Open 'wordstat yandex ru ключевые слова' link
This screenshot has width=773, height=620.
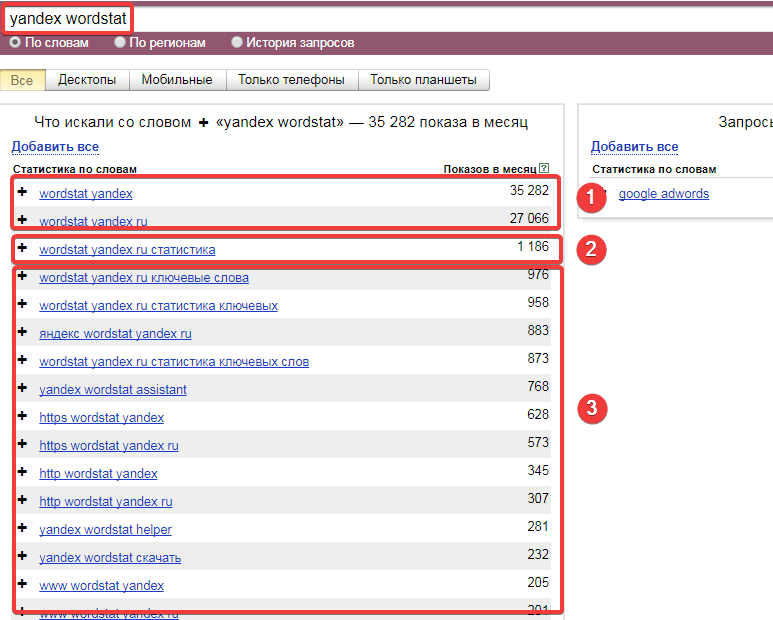[x=144, y=278]
